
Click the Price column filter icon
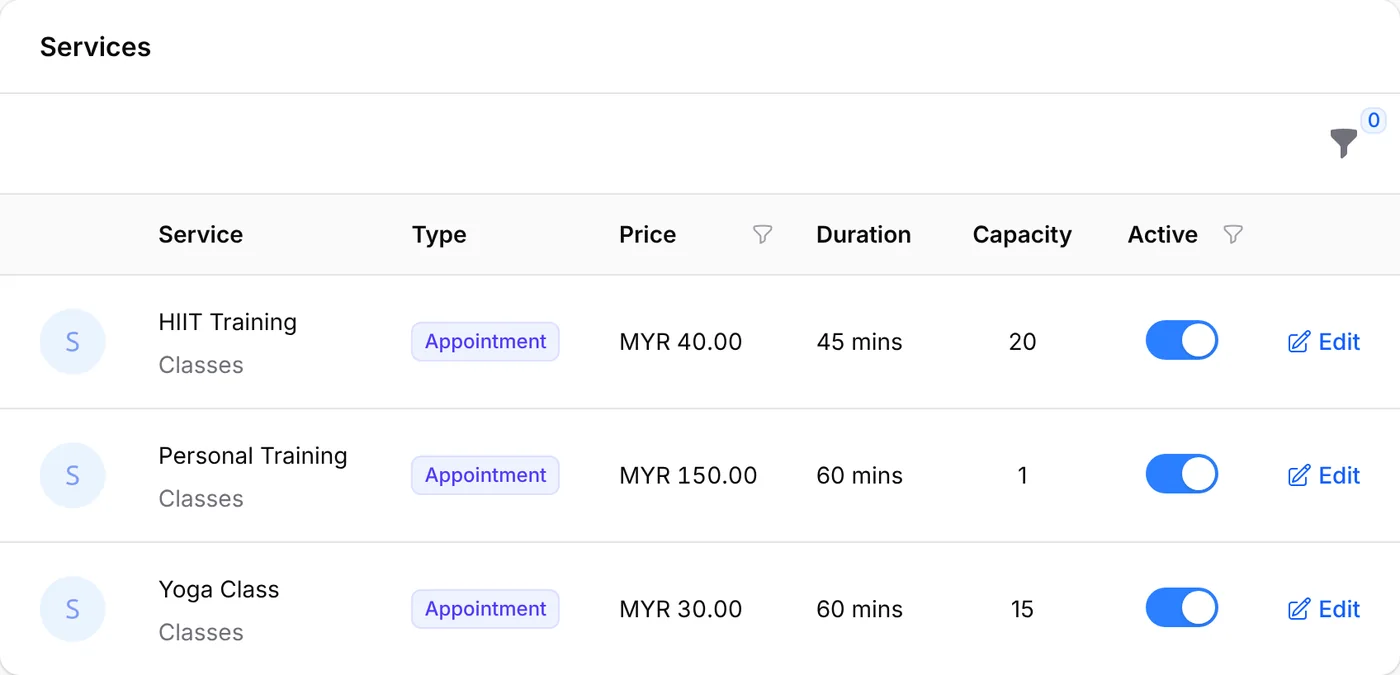point(762,235)
